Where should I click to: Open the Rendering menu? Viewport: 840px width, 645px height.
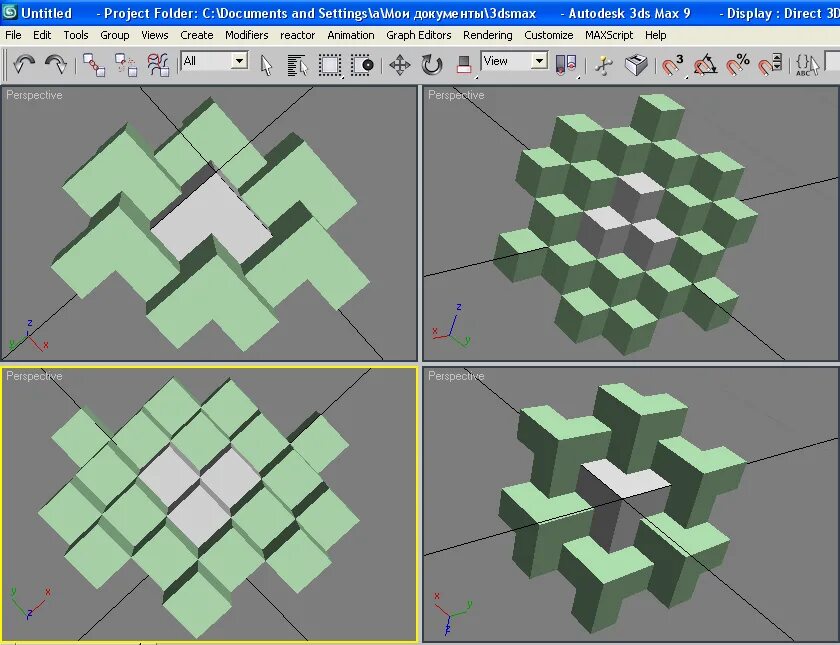pyautogui.click(x=488, y=35)
